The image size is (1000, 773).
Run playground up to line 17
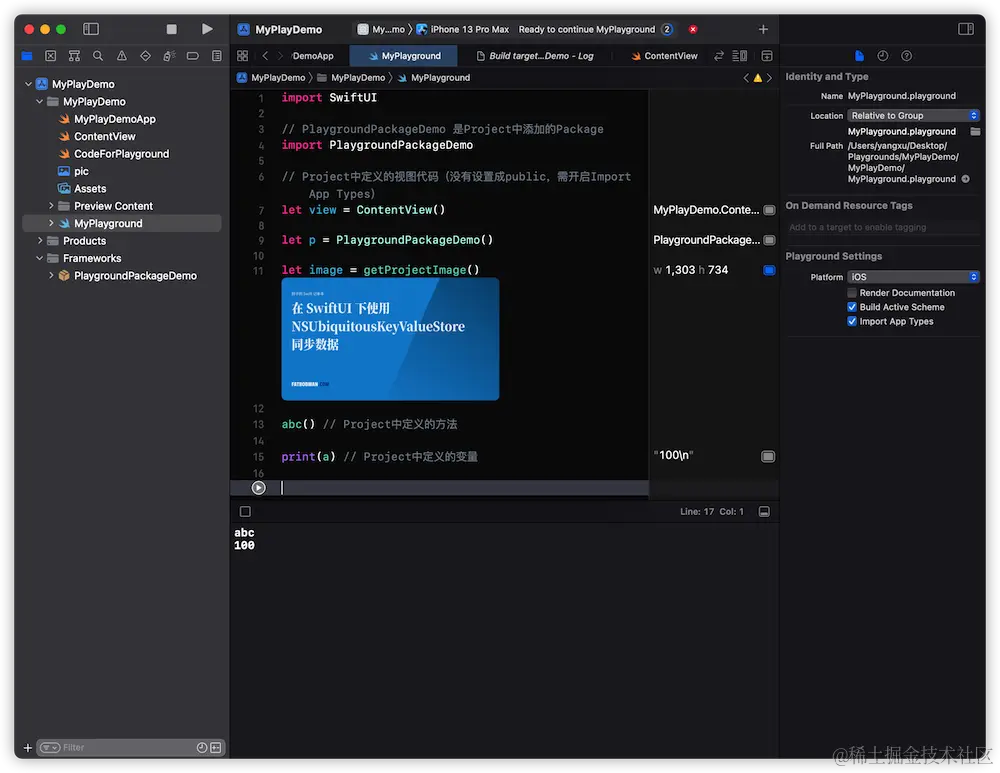click(x=258, y=488)
